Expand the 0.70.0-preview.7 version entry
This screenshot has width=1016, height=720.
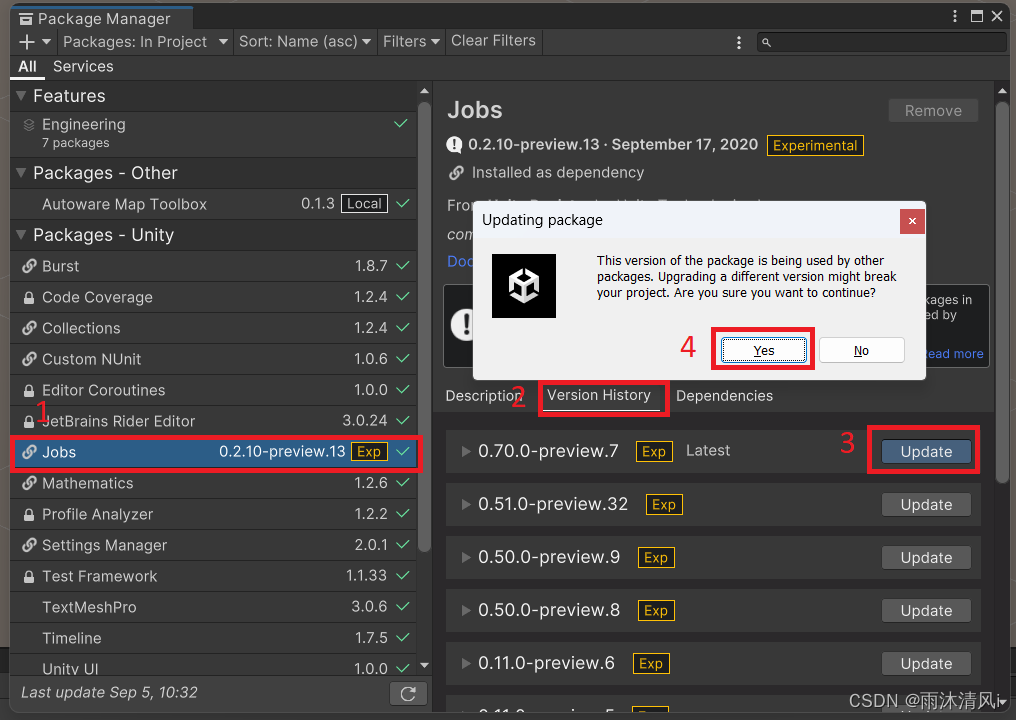click(x=466, y=452)
